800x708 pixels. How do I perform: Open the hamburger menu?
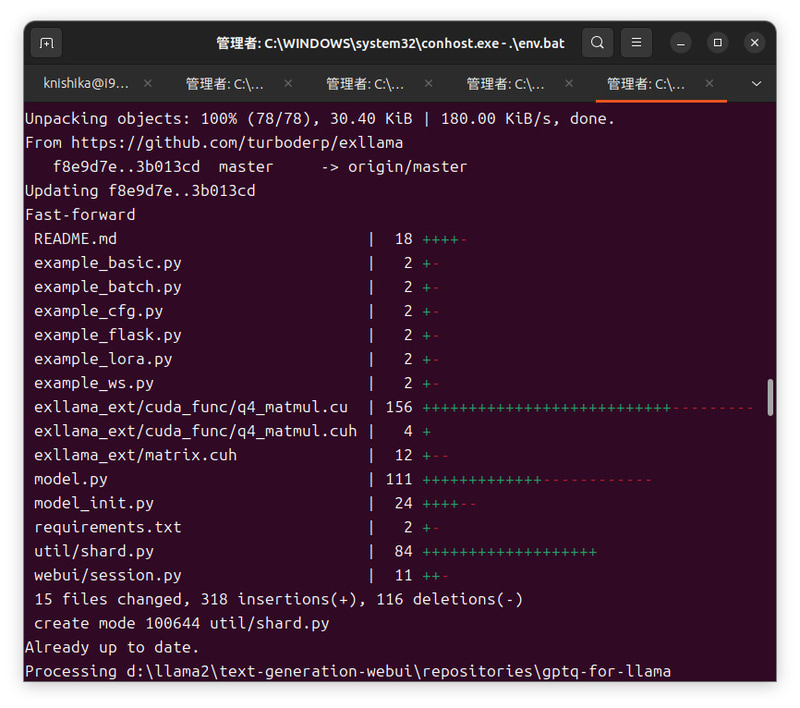point(637,43)
